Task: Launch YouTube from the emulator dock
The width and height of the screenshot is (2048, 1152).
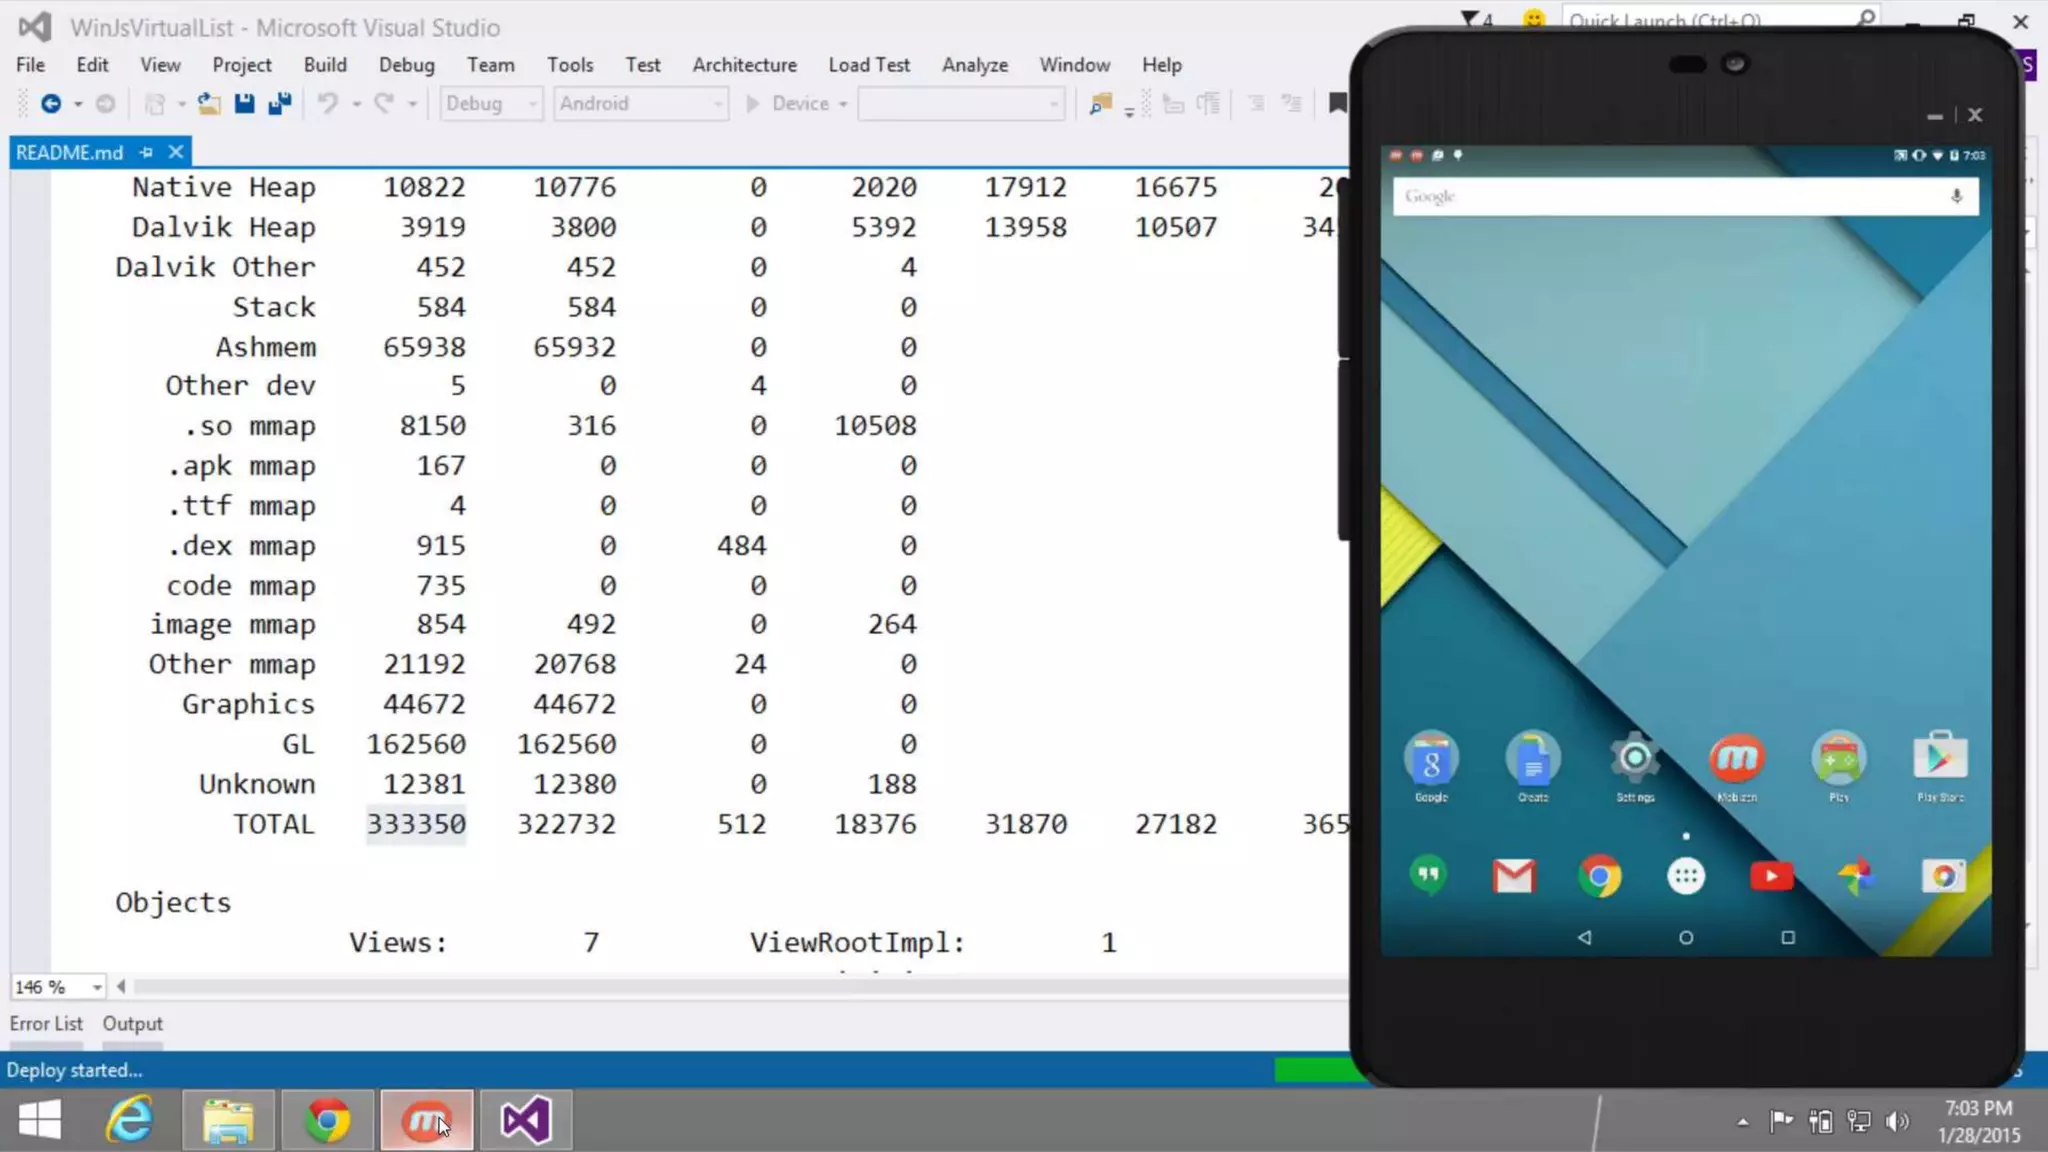Action: click(1771, 877)
